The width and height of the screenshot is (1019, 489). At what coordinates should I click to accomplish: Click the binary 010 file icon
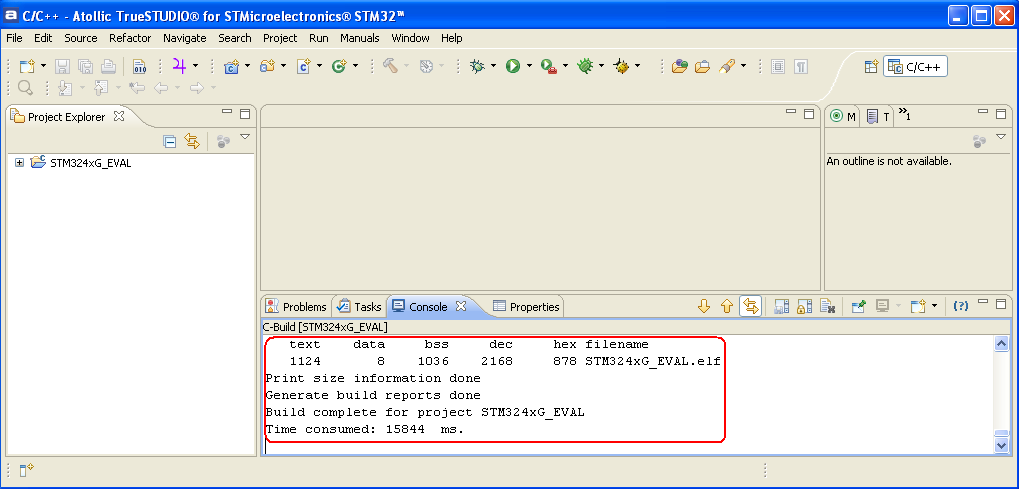[140, 66]
